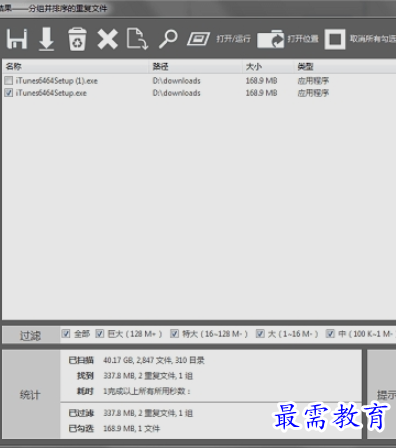Toggle the 巨大 (128 M+) filter checkbox

click(x=100, y=334)
